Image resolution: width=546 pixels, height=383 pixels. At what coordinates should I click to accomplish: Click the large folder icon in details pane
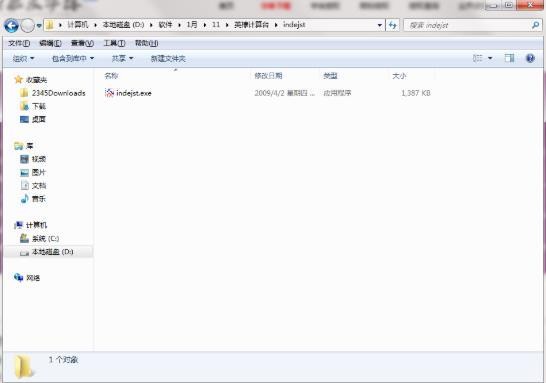[x=23, y=367]
